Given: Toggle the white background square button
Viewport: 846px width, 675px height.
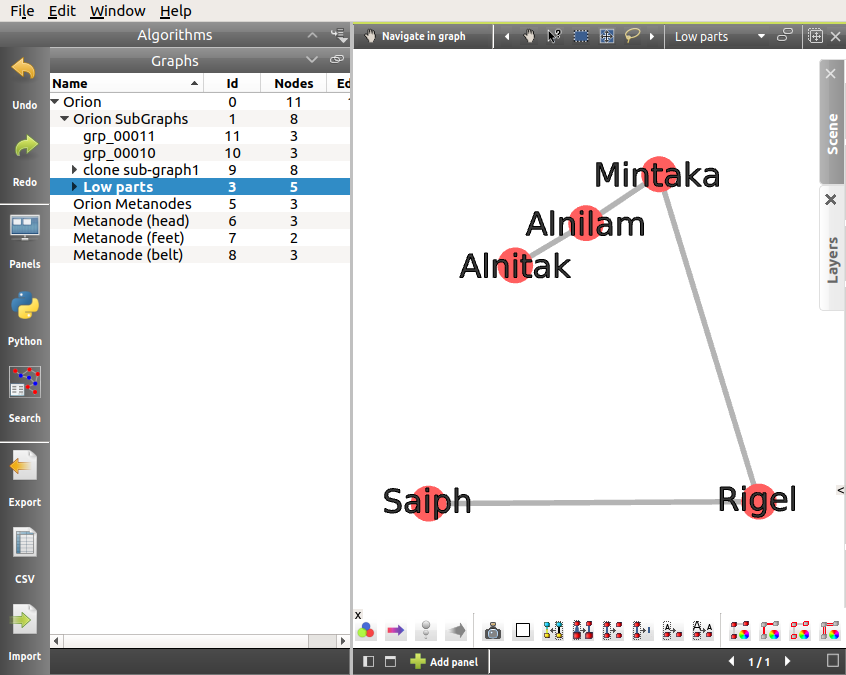Looking at the screenshot, I should [x=522, y=631].
